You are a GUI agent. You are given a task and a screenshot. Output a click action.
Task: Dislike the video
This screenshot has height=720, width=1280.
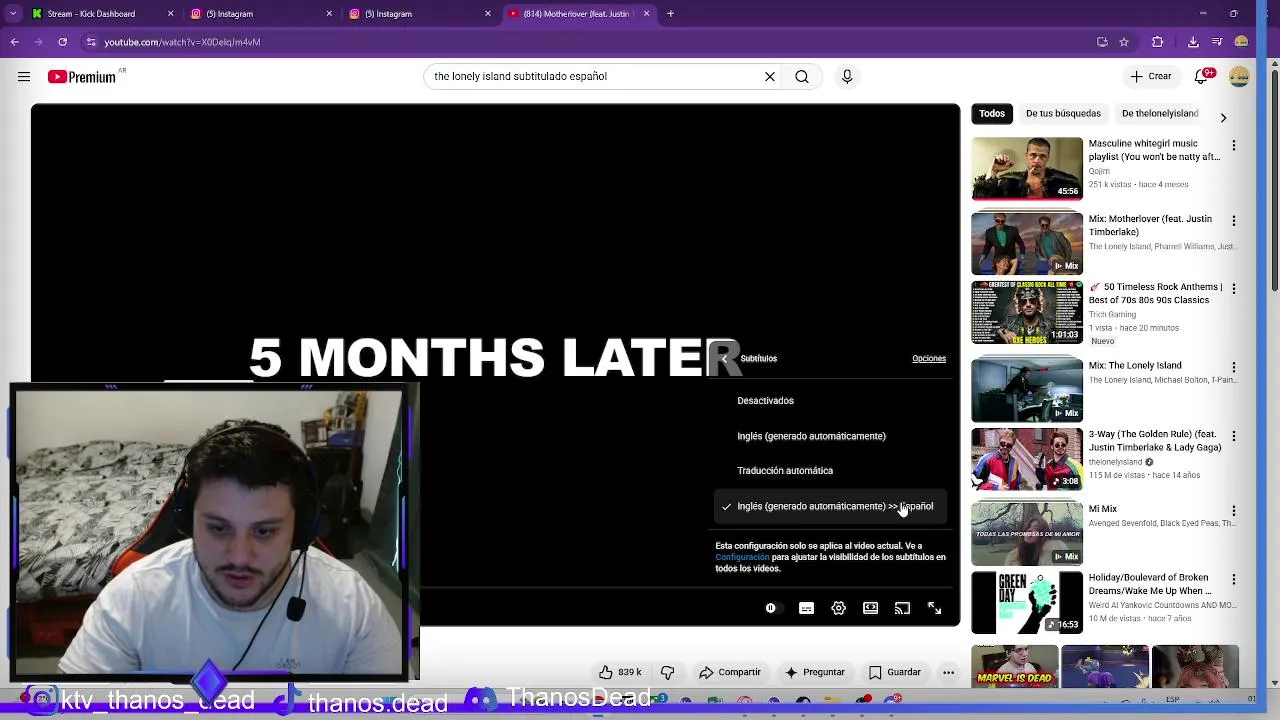(668, 672)
